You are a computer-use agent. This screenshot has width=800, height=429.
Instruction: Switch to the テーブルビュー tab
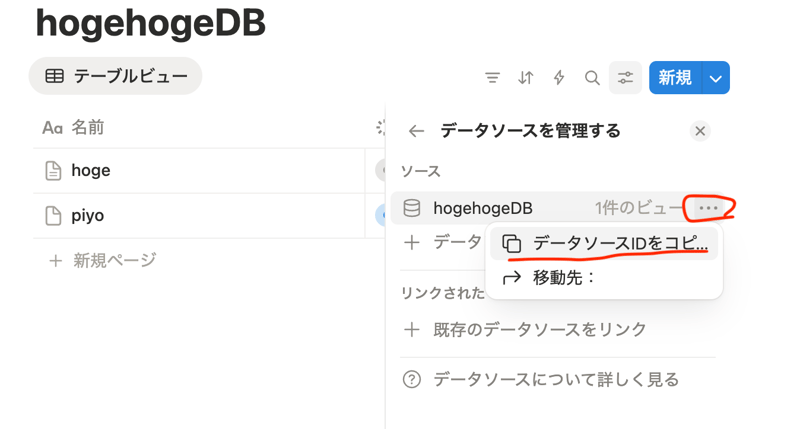tap(116, 76)
